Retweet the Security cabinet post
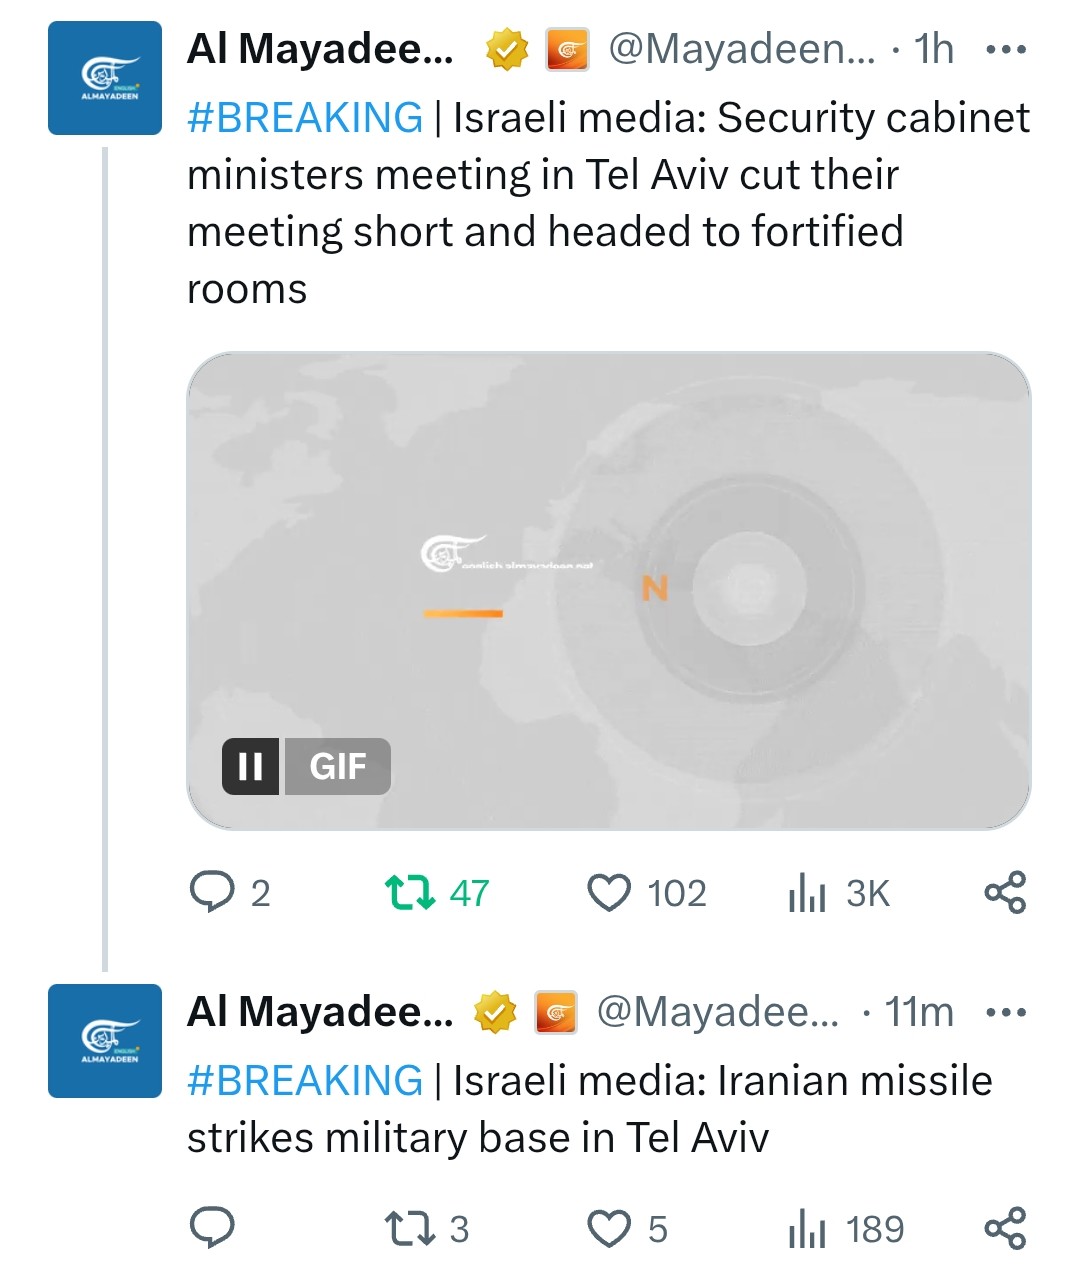 411,892
